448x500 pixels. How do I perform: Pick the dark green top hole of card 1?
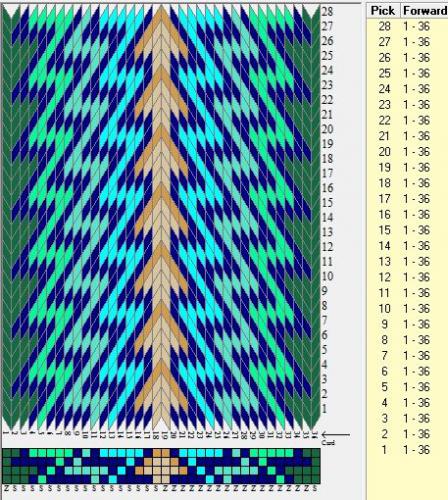[x=6, y=453]
